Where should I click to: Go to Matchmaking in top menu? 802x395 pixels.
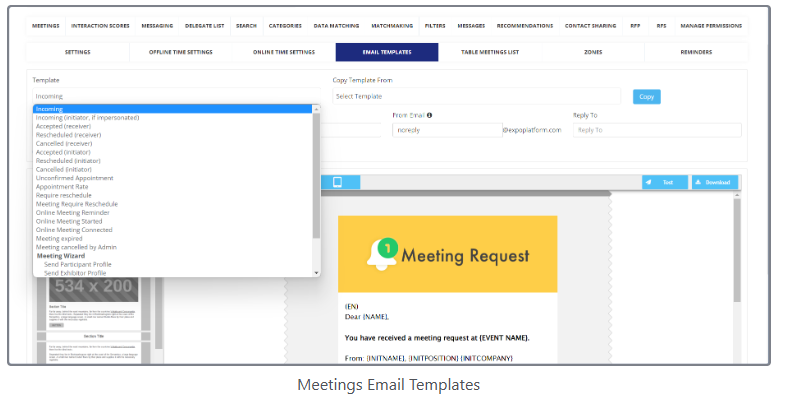coord(392,26)
